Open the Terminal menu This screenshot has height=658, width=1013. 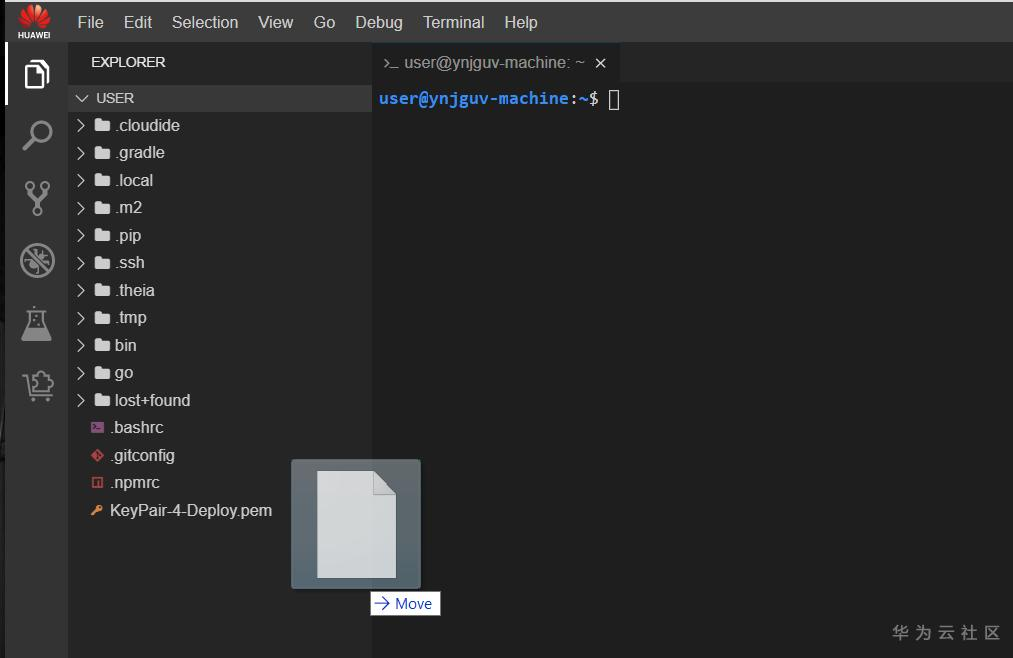coord(454,23)
